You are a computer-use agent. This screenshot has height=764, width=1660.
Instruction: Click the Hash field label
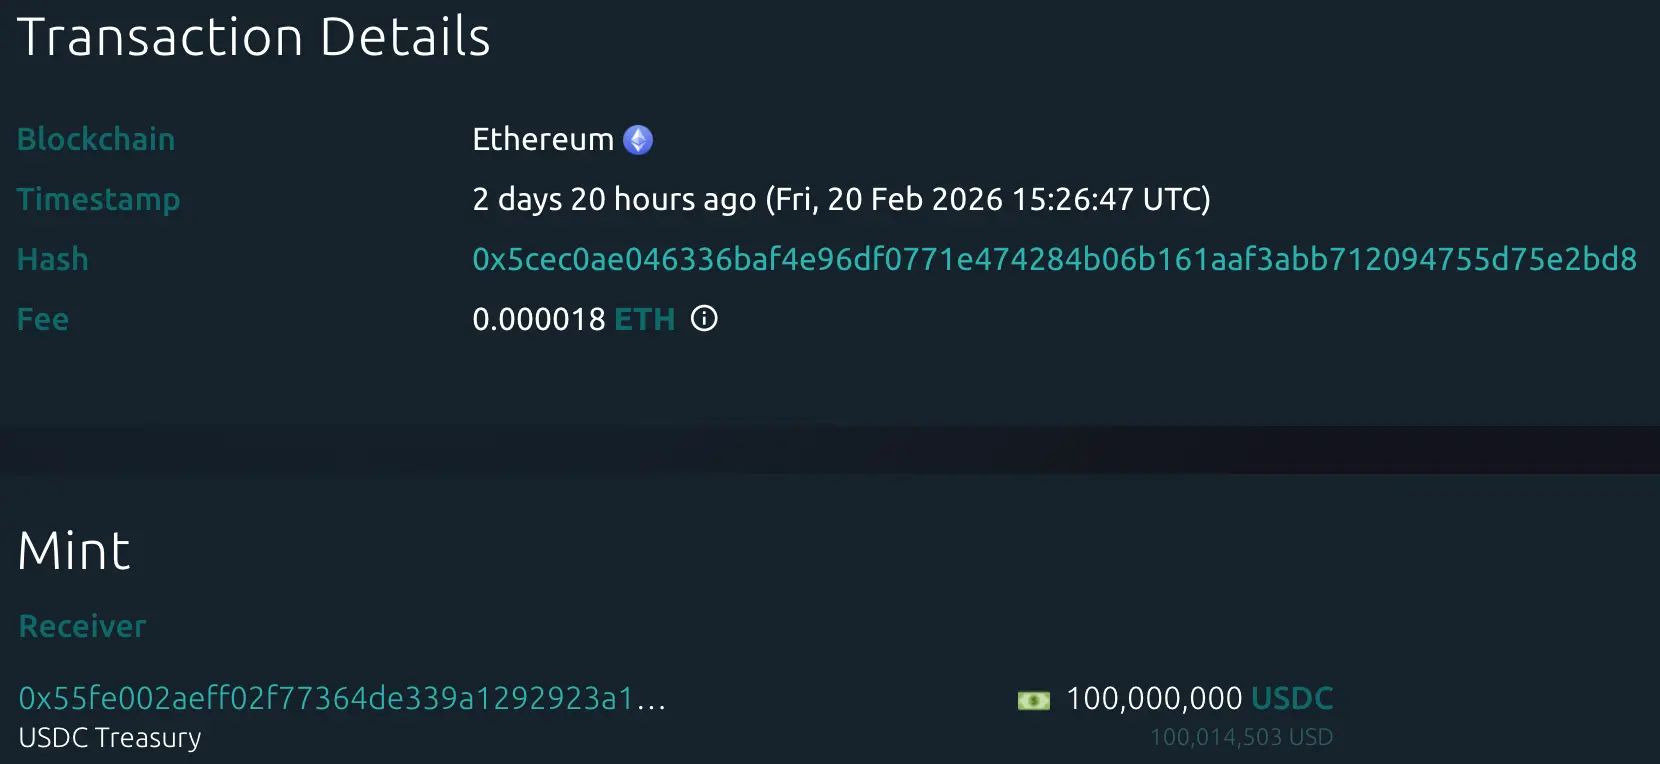click(x=53, y=260)
